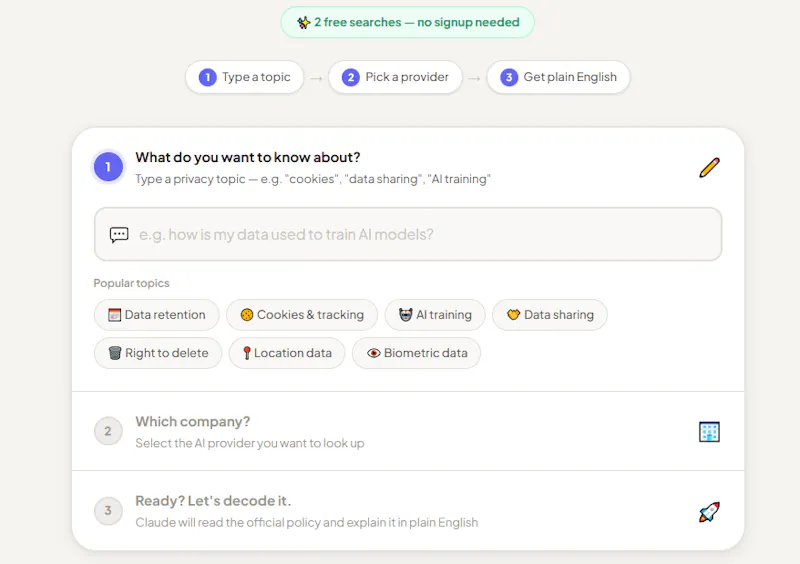The image size is (800, 564).
Task: Click the 'Type a privacy topic' hint text
Action: point(313,179)
